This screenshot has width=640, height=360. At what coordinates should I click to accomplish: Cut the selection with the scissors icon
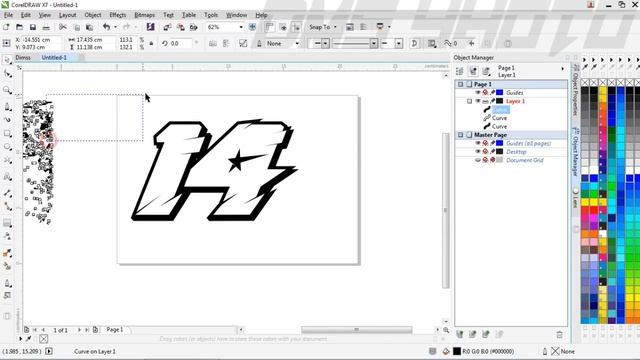[62, 27]
